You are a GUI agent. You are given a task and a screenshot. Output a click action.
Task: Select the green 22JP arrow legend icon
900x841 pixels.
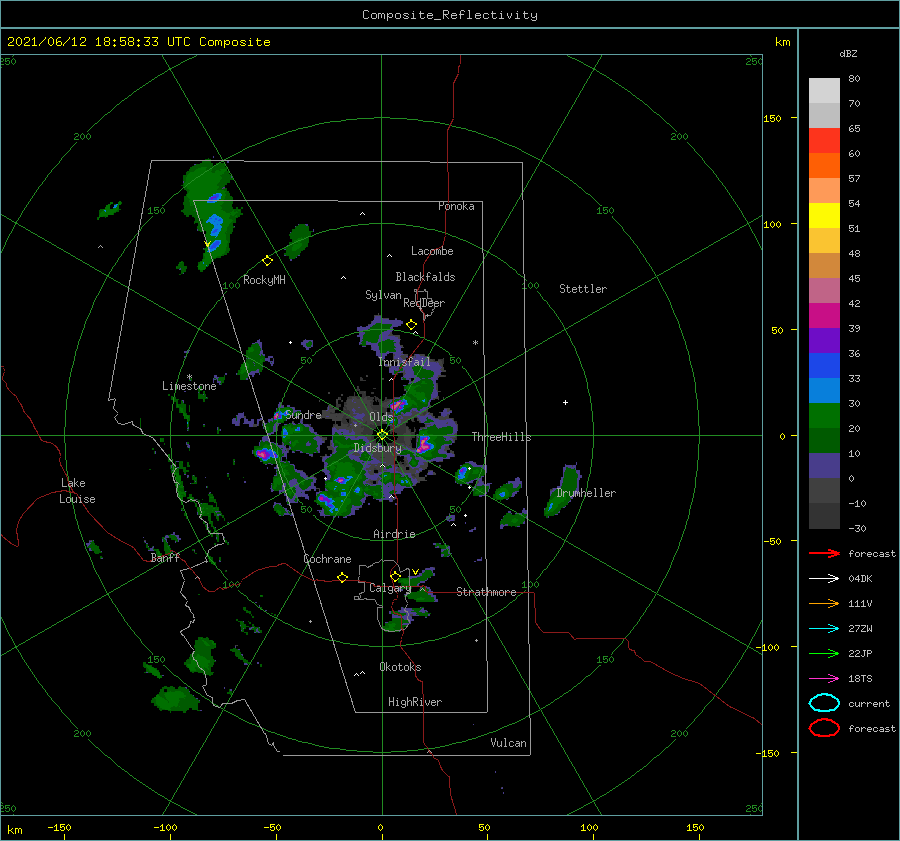tap(824, 653)
